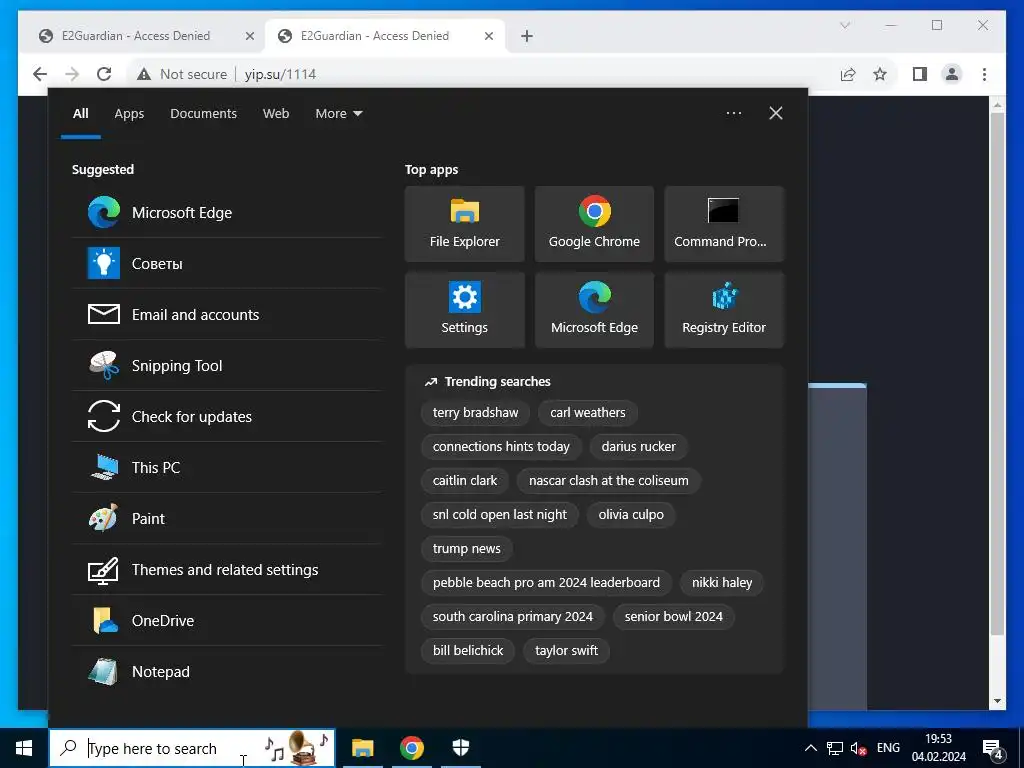Switch to the Web search tab
The image size is (1024, 768).
click(276, 113)
